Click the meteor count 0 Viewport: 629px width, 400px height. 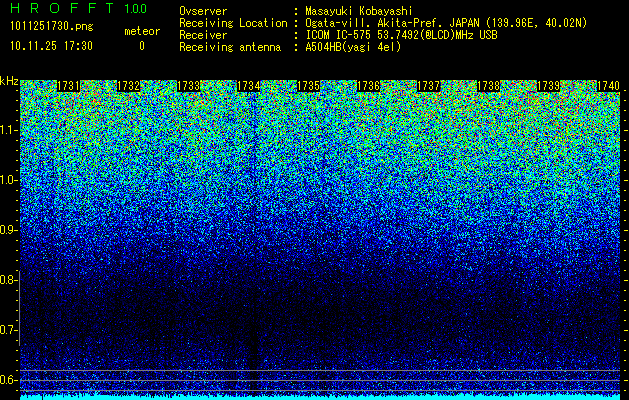click(142, 46)
